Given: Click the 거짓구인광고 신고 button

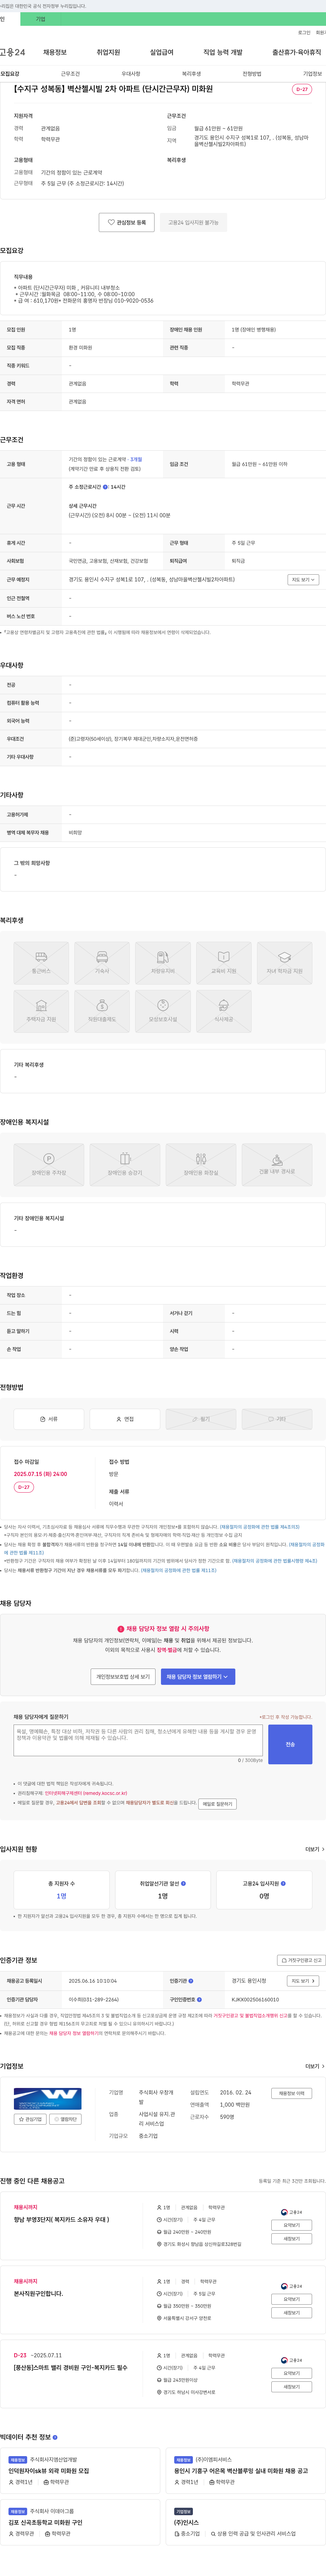Looking at the screenshot, I should pos(301,1960).
